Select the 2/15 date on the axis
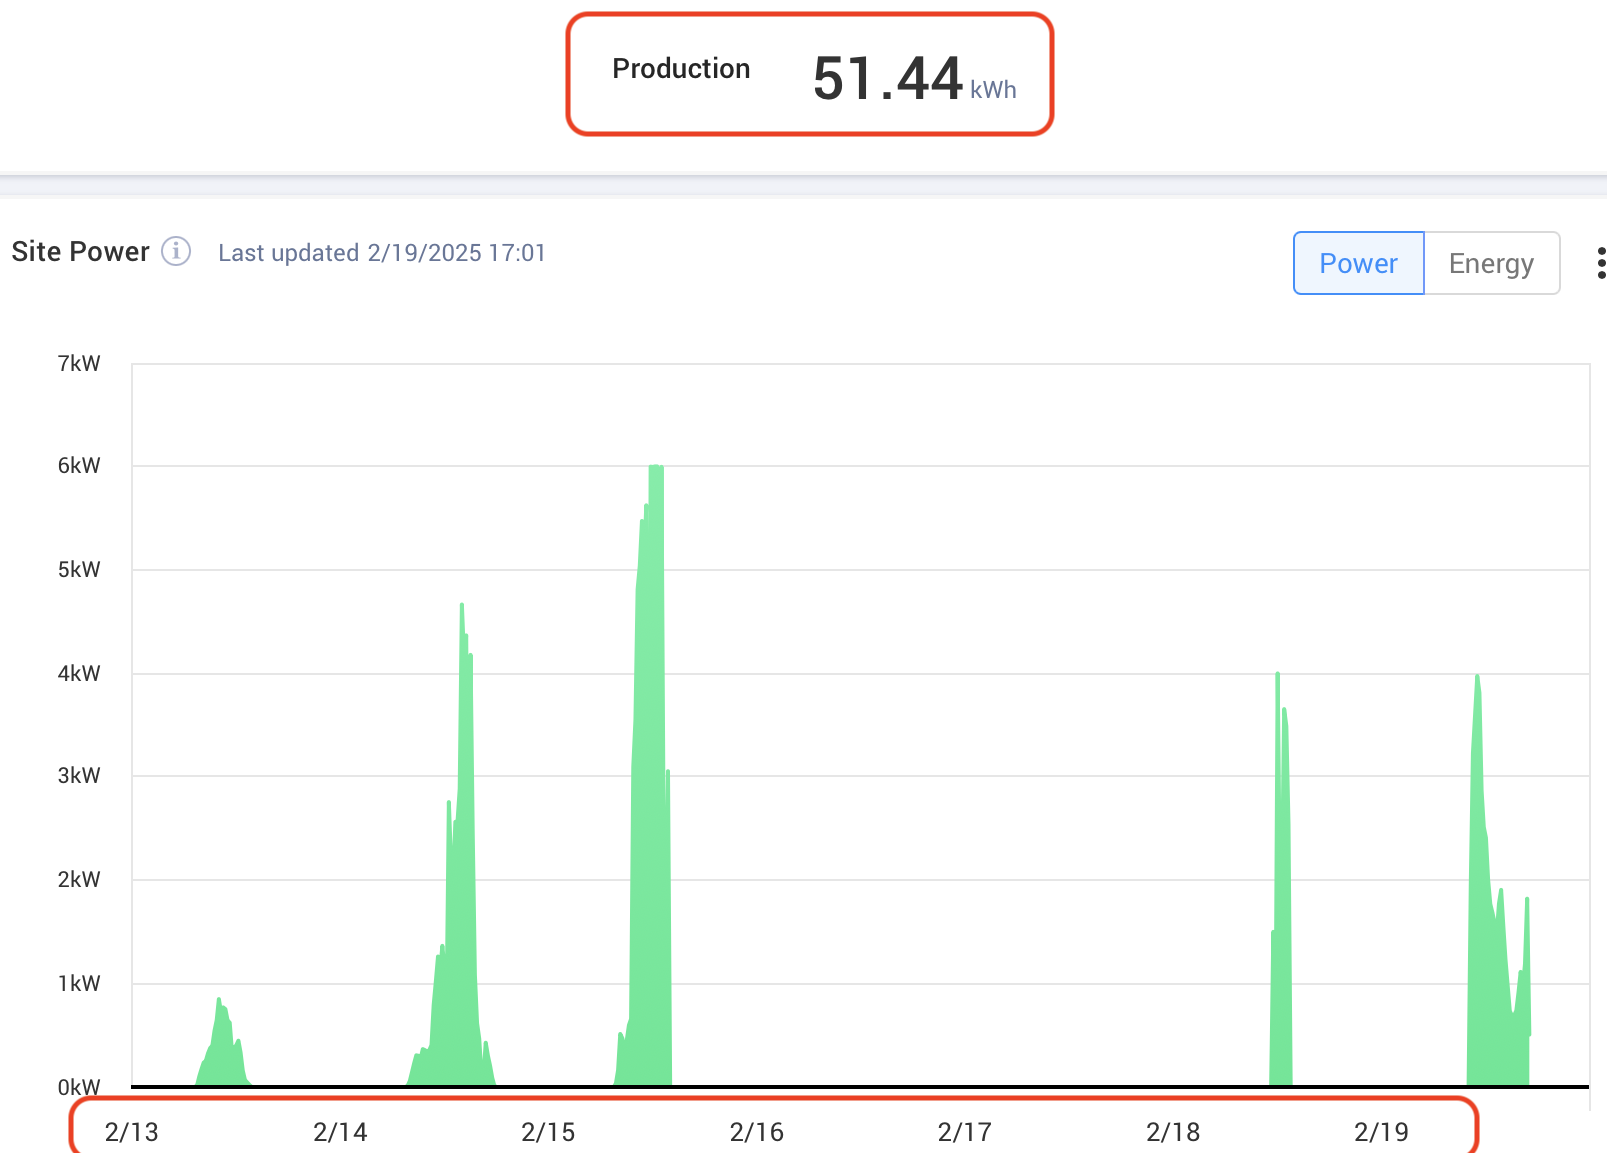This screenshot has height=1153, width=1607. click(548, 1132)
